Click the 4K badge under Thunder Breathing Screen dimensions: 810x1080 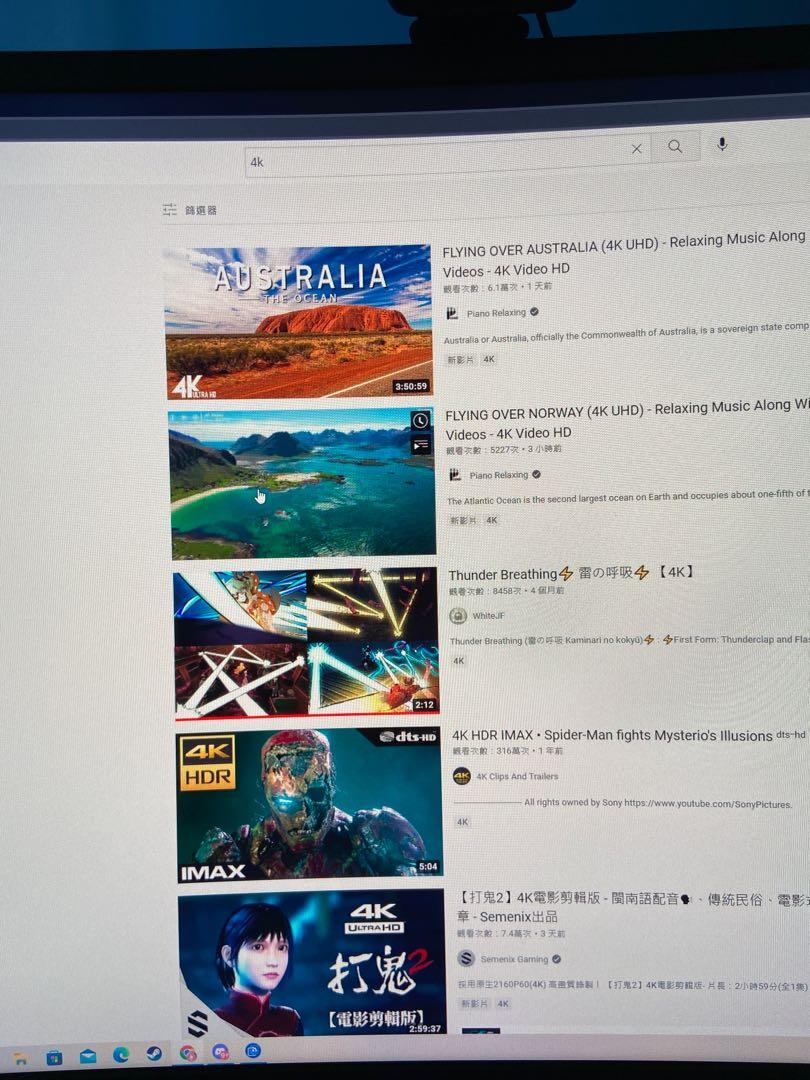click(x=459, y=661)
